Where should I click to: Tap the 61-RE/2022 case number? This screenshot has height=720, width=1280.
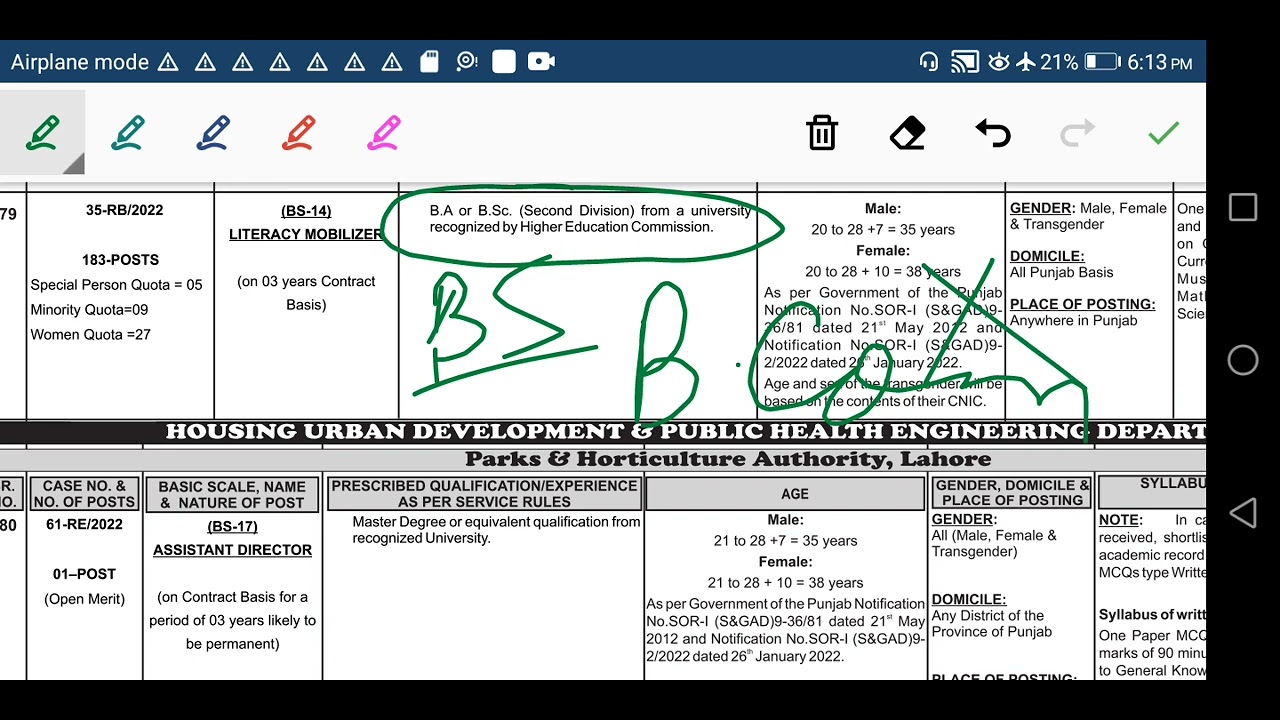point(84,524)
